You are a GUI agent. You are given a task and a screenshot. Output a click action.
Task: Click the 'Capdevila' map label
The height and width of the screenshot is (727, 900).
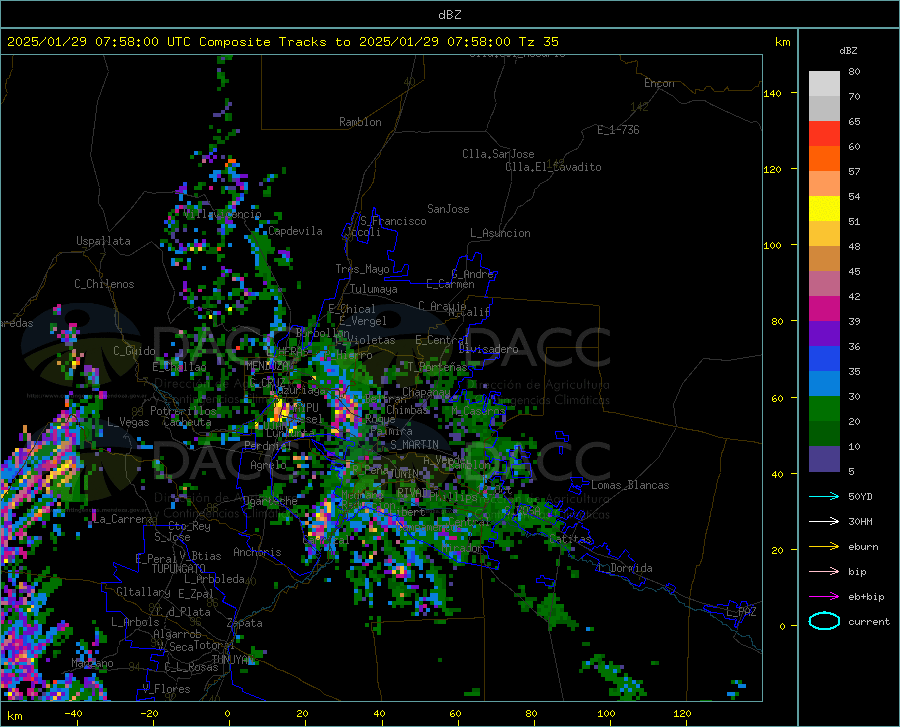[295, 231]
